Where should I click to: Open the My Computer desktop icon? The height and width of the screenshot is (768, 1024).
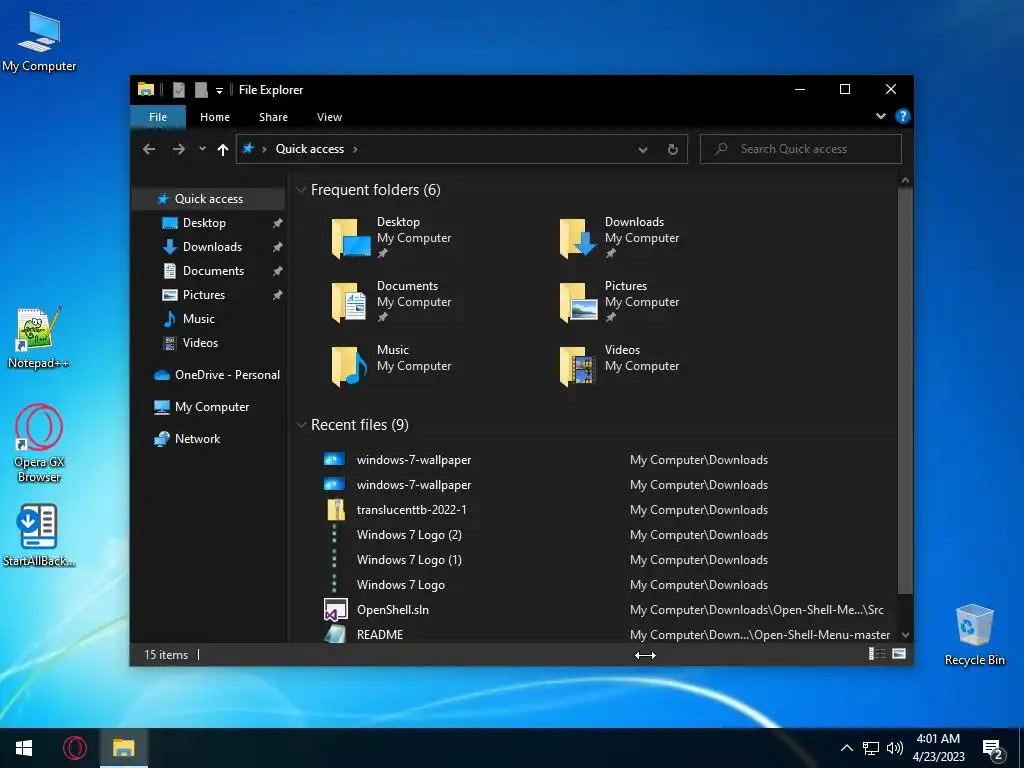39,42
